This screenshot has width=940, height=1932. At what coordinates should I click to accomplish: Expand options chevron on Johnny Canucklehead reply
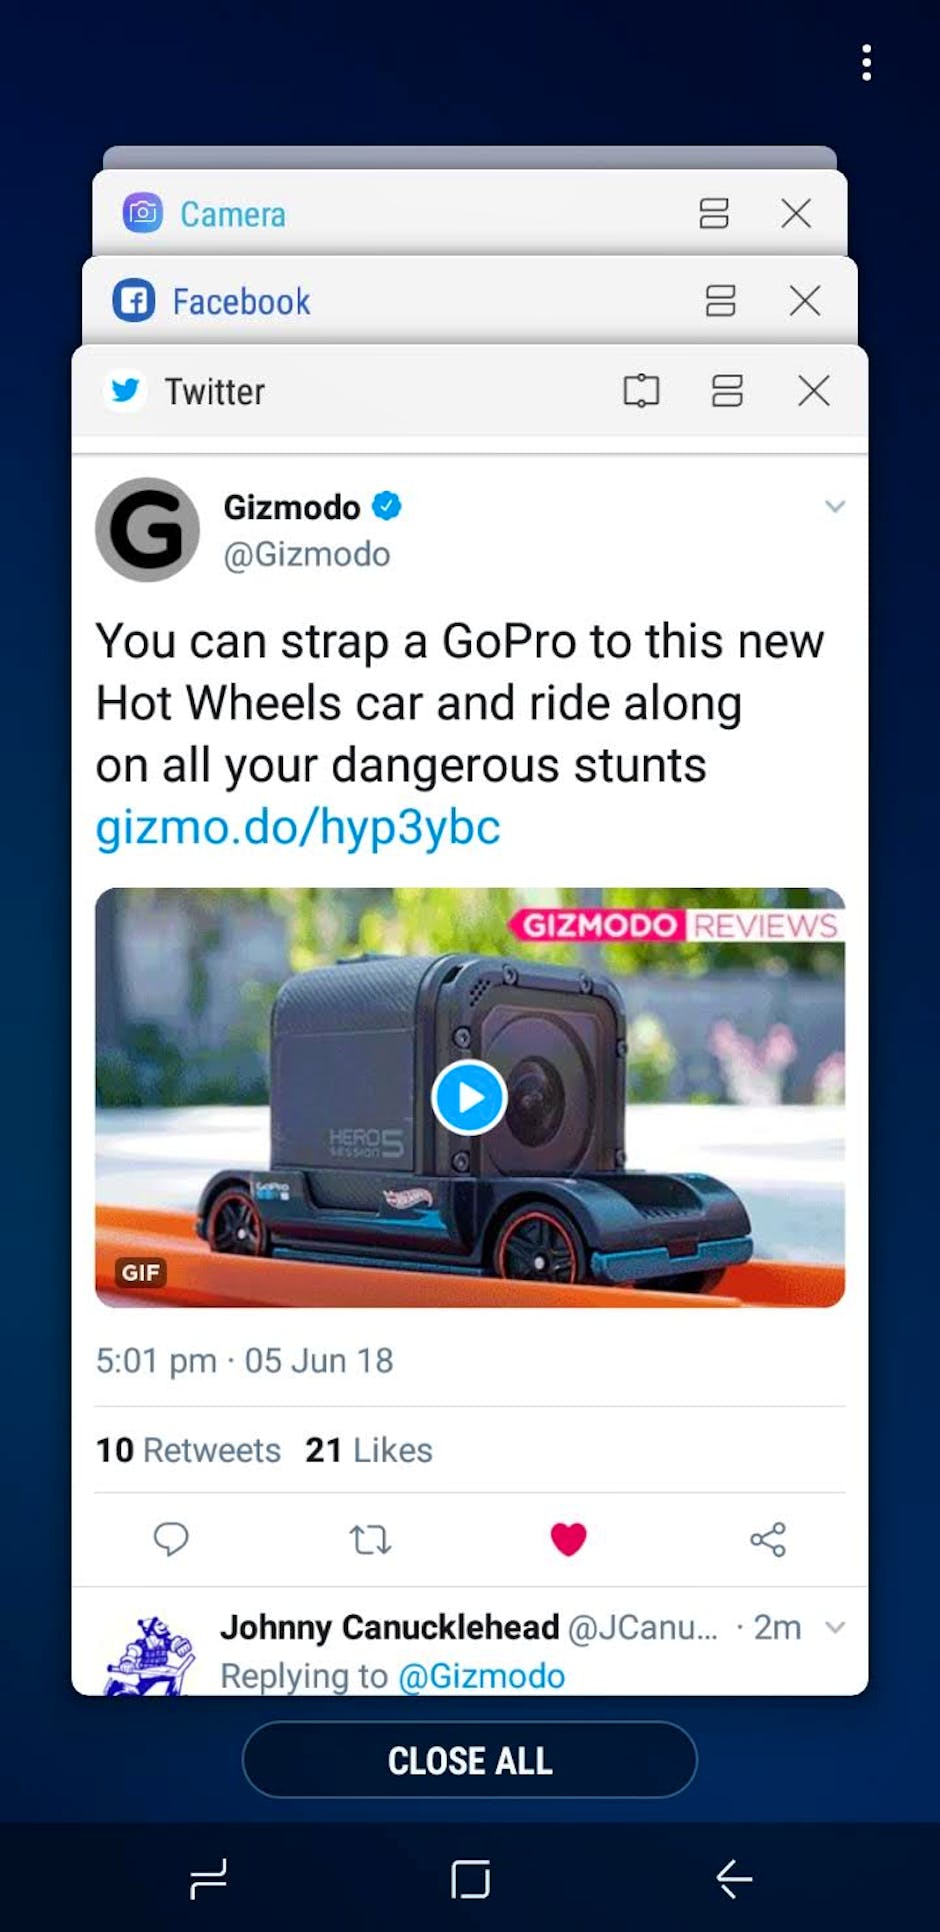pyautogui.click(x=835, y=1627)
